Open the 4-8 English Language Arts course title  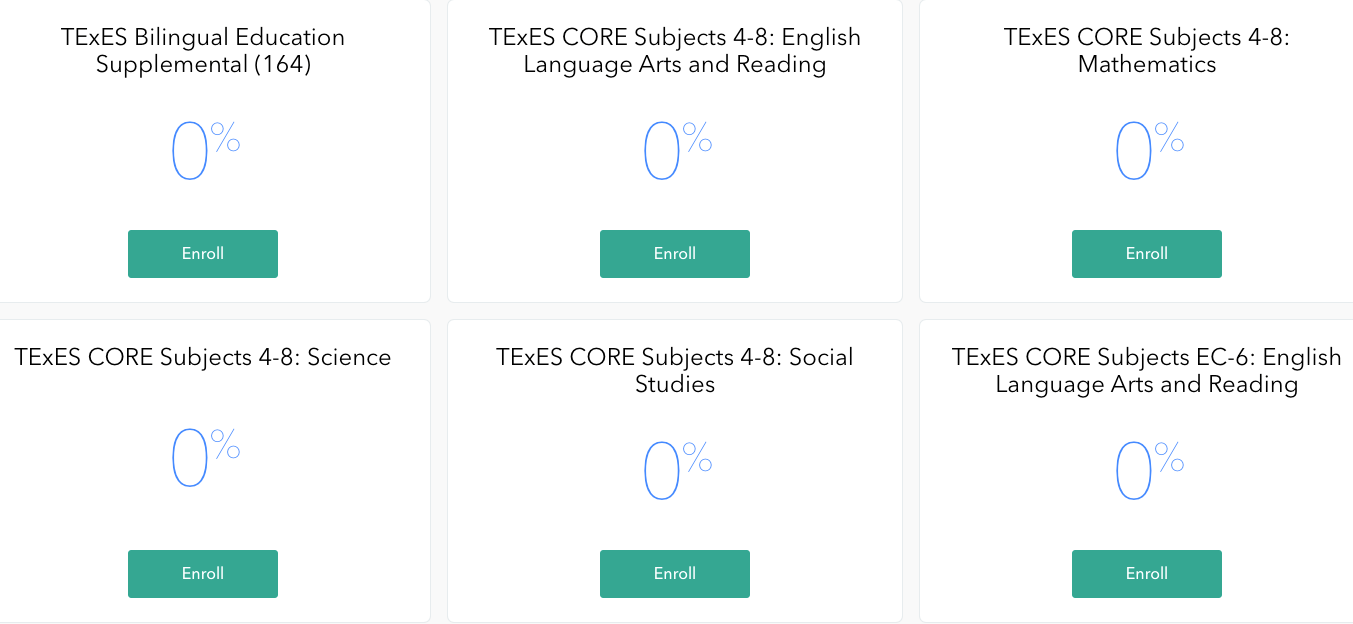click(674, 50)
